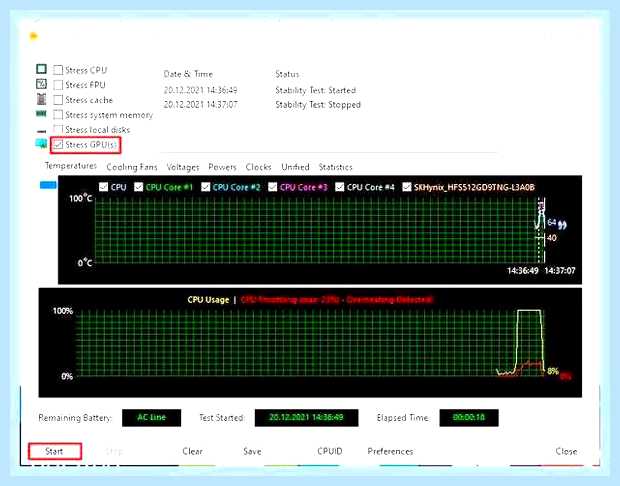The height and width of the screenshot is (486, 620).
Task: Enable the Stress FPU checkbox
Action: (x=58, y=85)
